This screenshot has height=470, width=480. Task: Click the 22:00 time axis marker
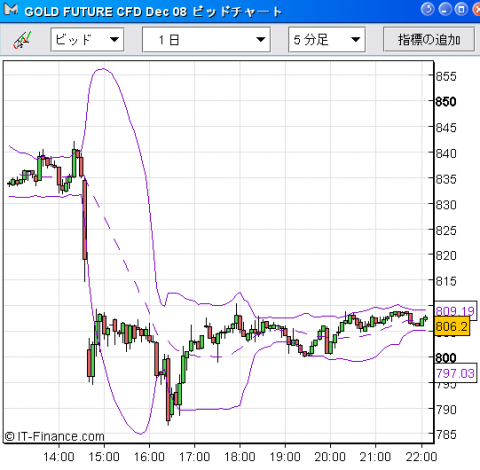coord(421,457)
